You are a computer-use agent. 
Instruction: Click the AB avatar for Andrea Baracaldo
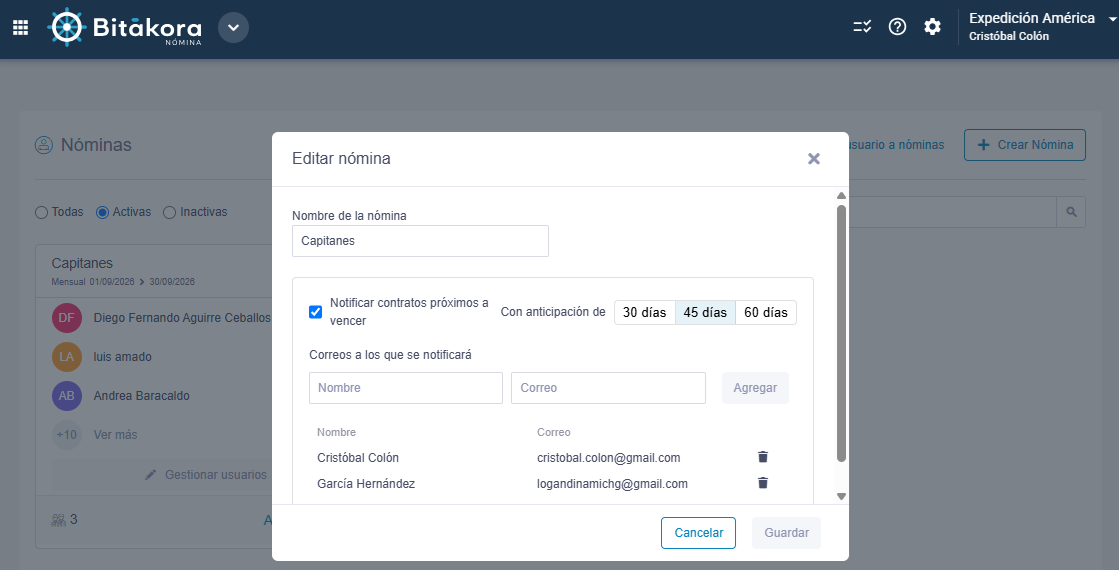[66, 396]
